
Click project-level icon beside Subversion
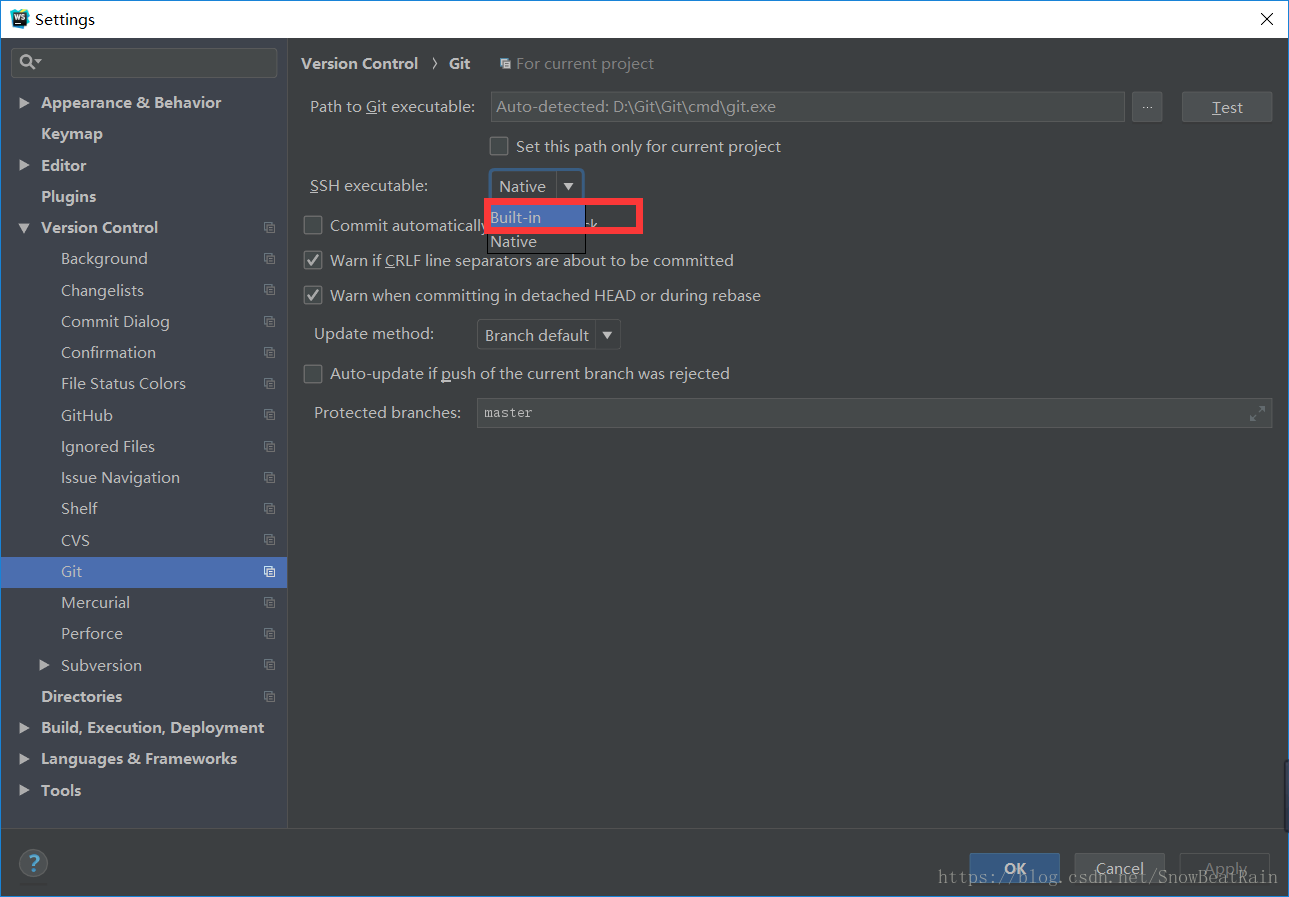point(269,665)
